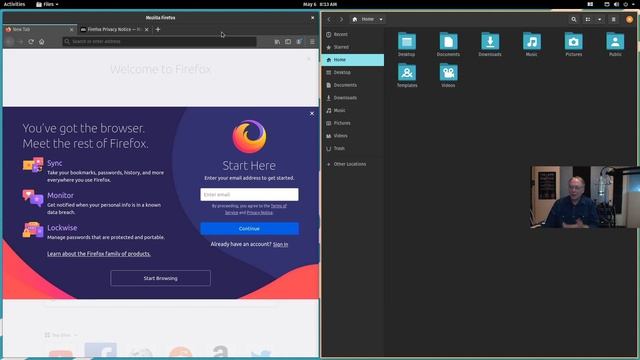The height and width of the screenshot is (360, 640).
Task: Select Starred in Files sidebar
Action: pyautogui.click(x=353, y=47)
